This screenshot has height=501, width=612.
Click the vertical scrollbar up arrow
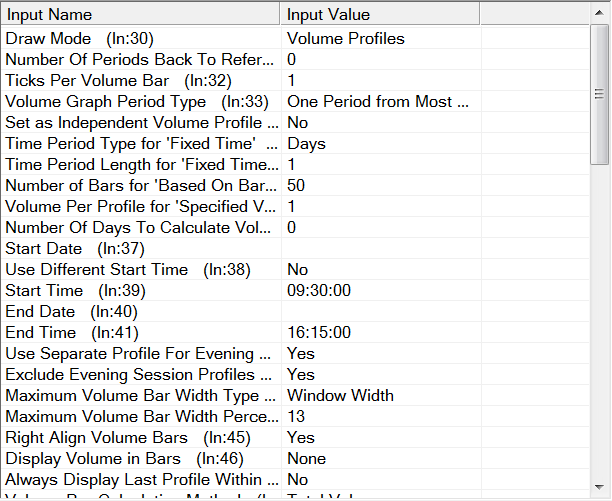(x=600, y=34)
